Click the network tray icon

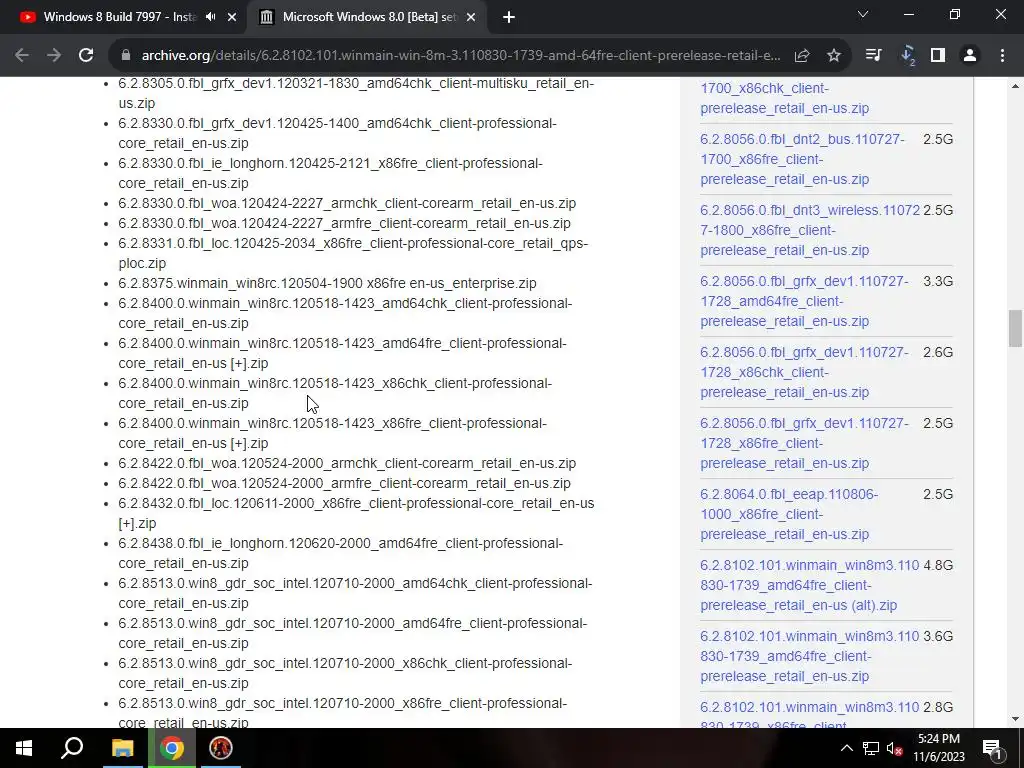point(871,748)
